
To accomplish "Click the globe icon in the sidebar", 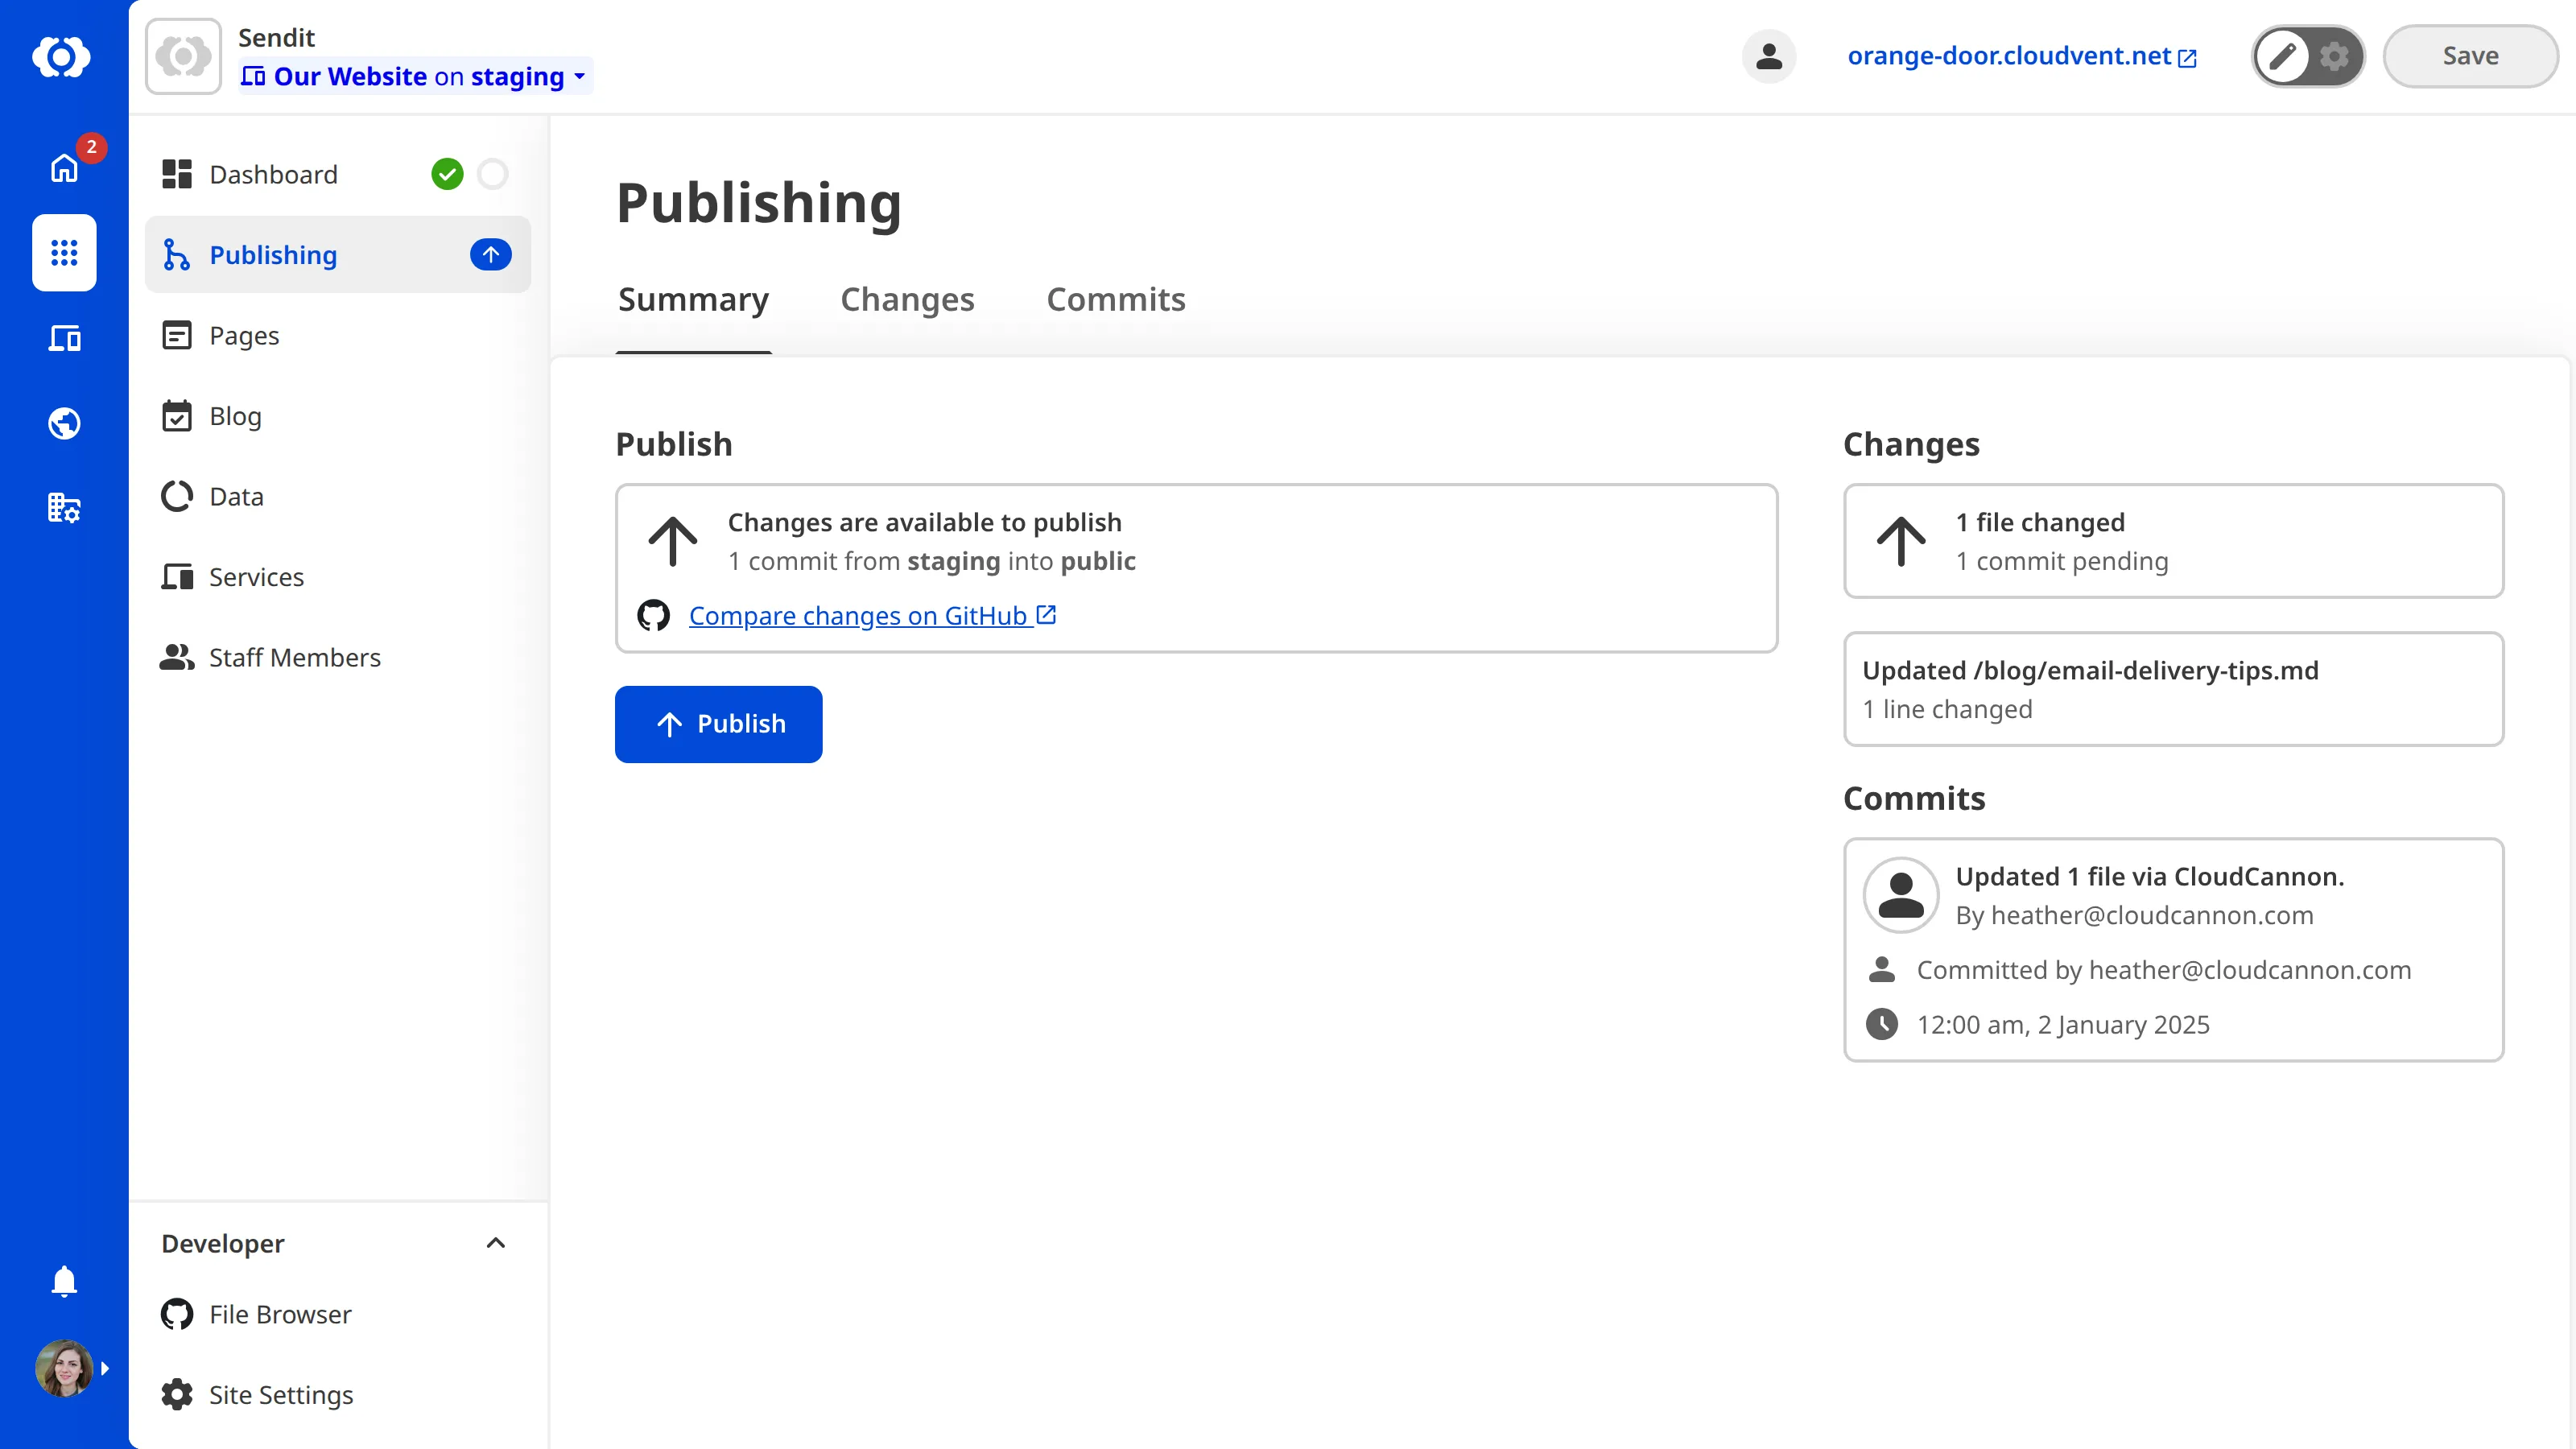I will 64,422.
